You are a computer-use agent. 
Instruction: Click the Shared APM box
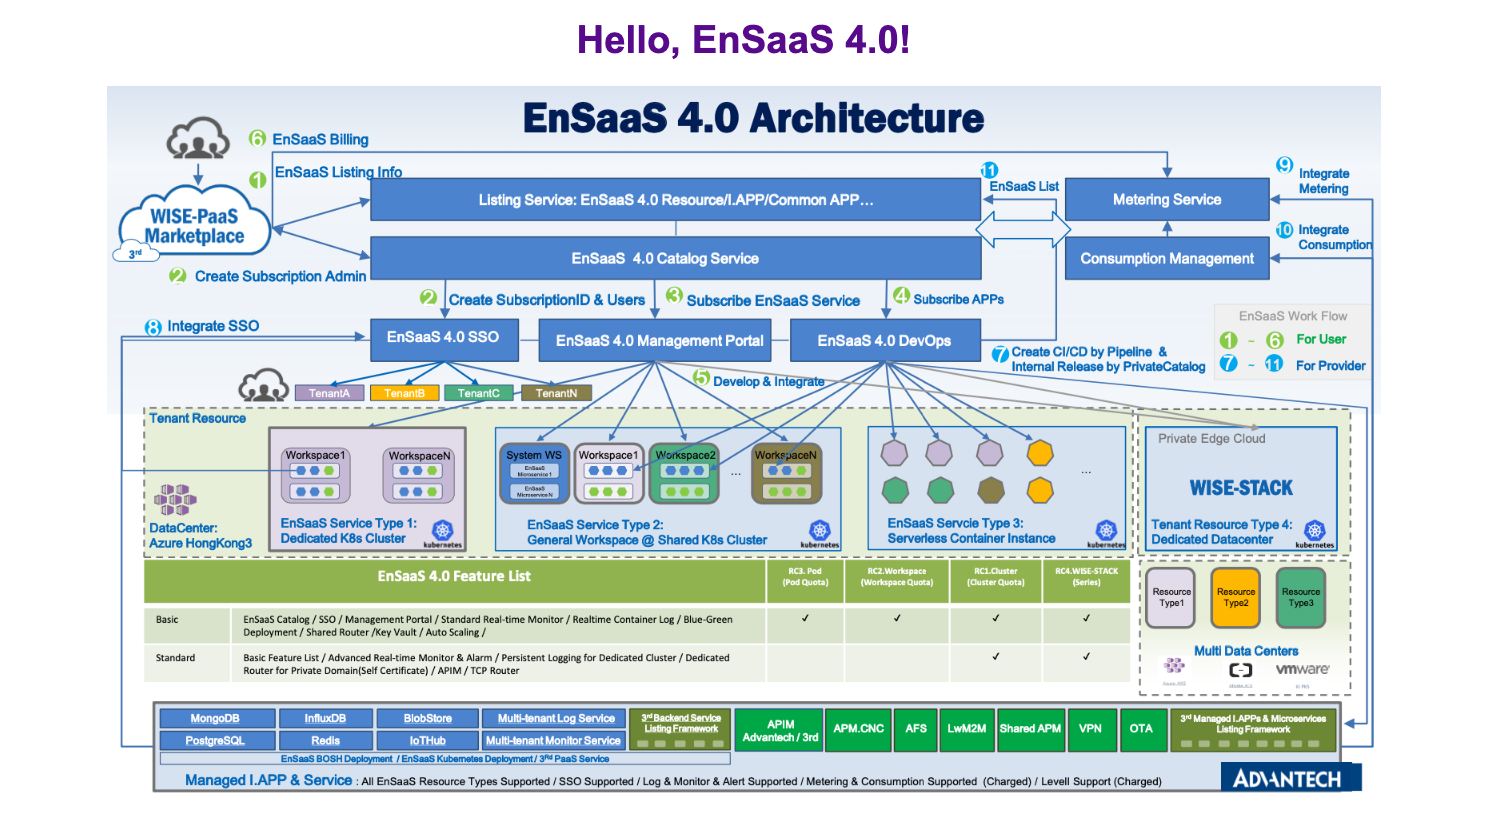(1030, 730)
